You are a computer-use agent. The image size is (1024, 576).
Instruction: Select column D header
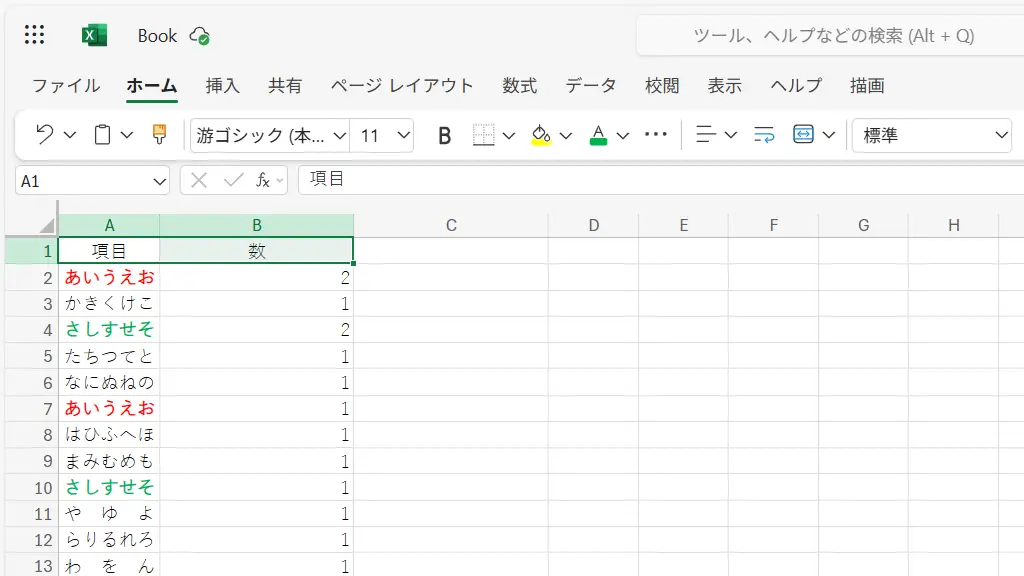point(594,225)
